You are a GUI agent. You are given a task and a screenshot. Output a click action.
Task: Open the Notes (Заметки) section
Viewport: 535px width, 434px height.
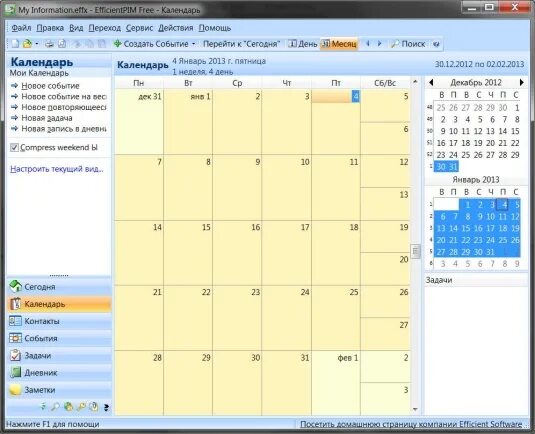[59, 390]
